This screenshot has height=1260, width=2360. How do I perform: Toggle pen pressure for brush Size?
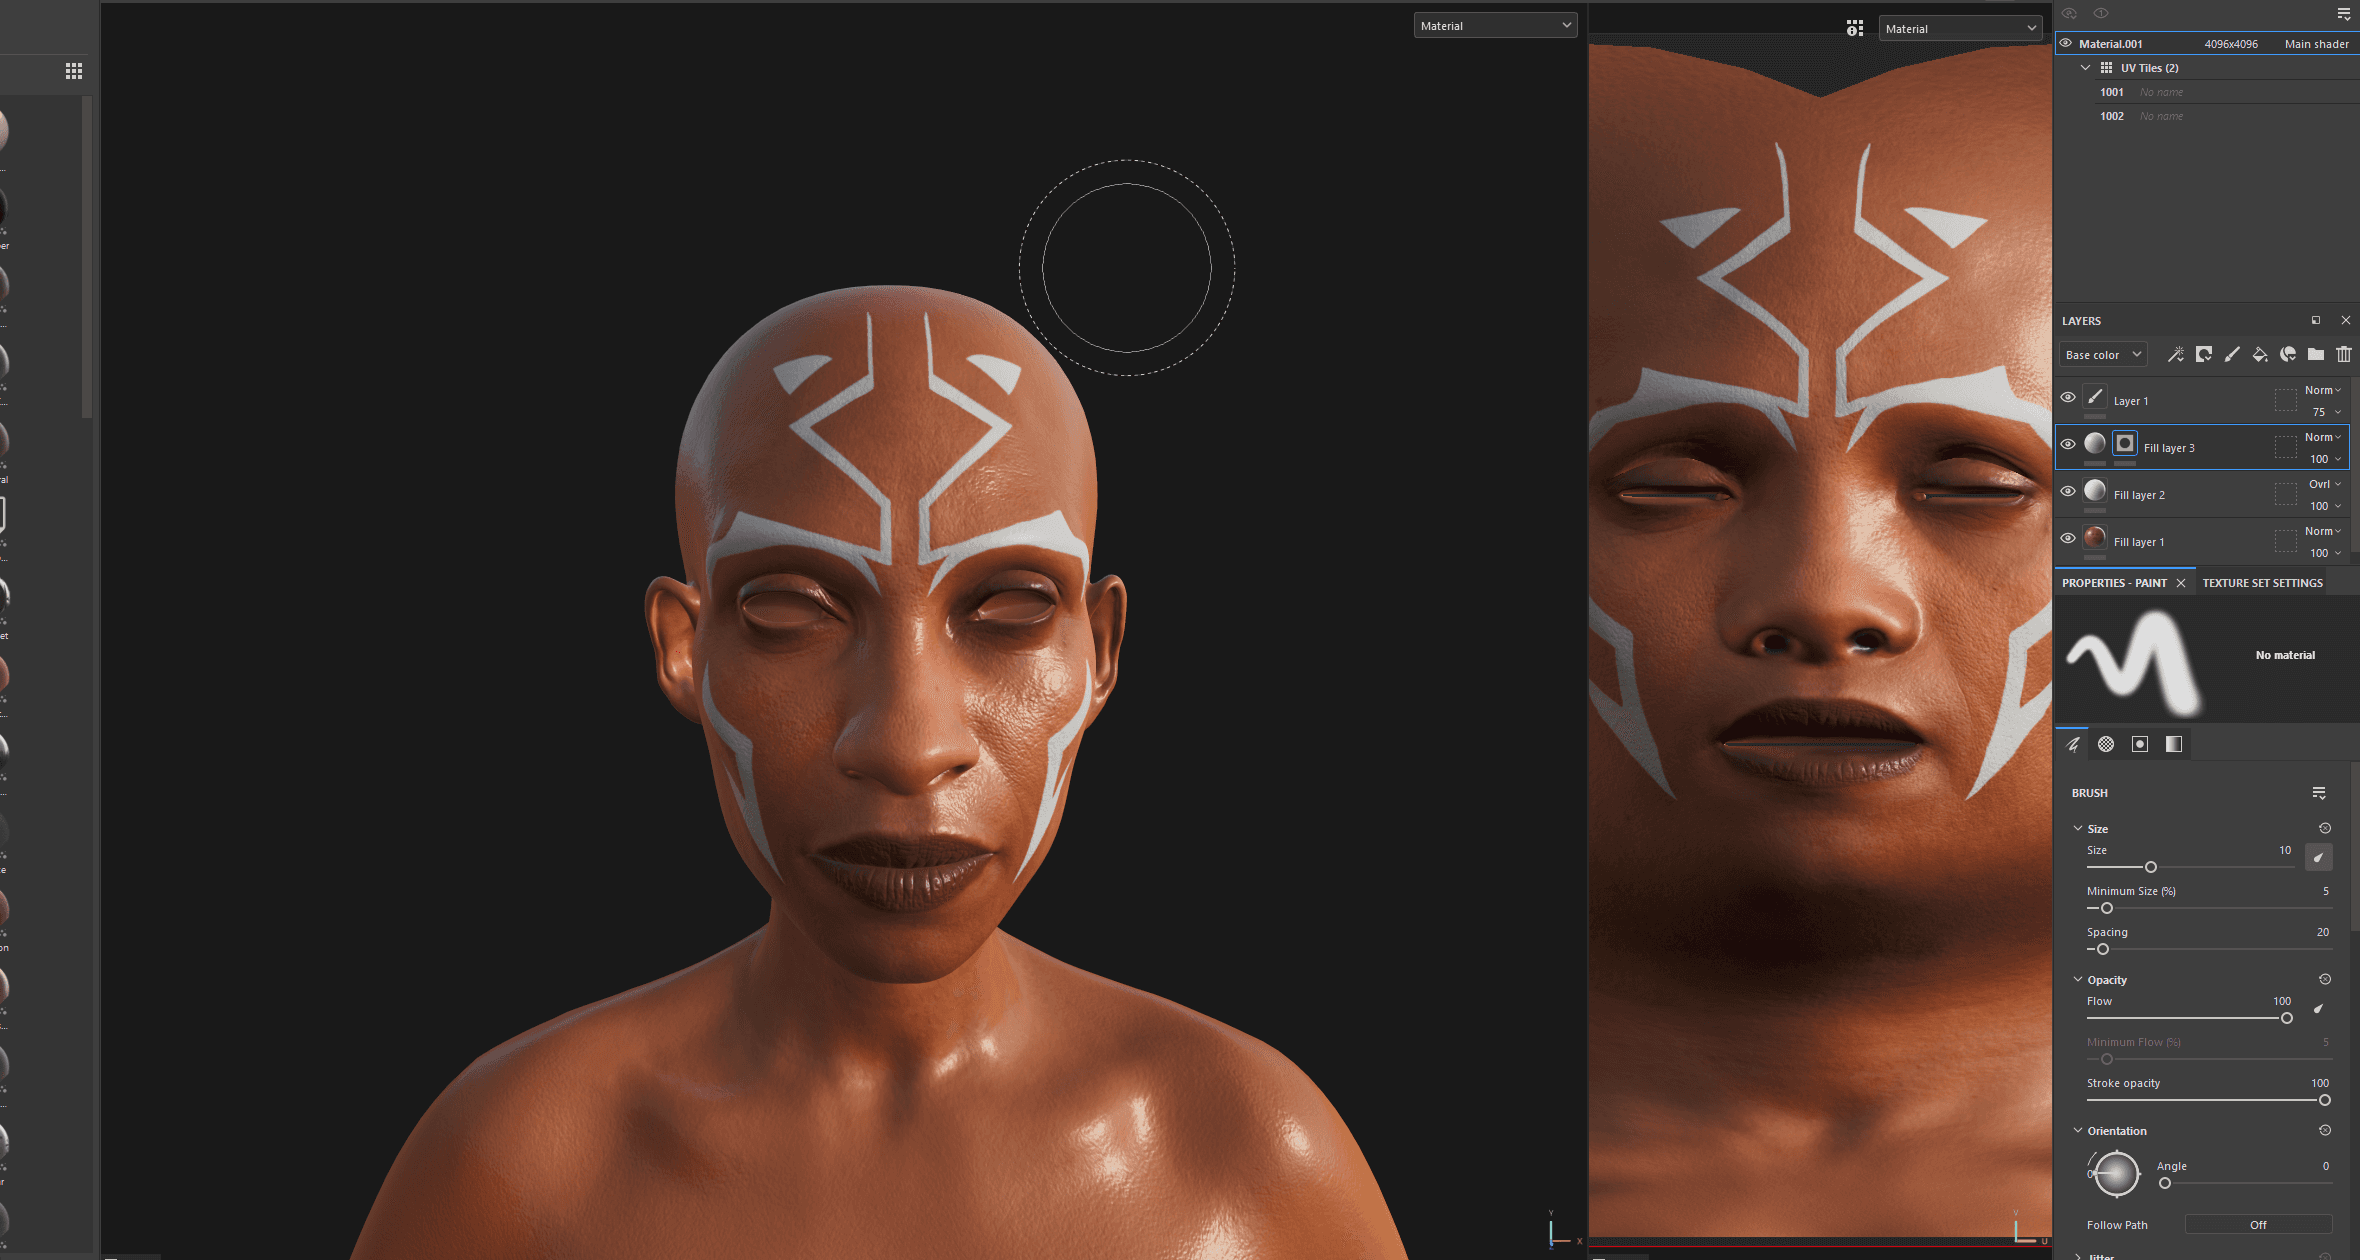pos(2319,857)
